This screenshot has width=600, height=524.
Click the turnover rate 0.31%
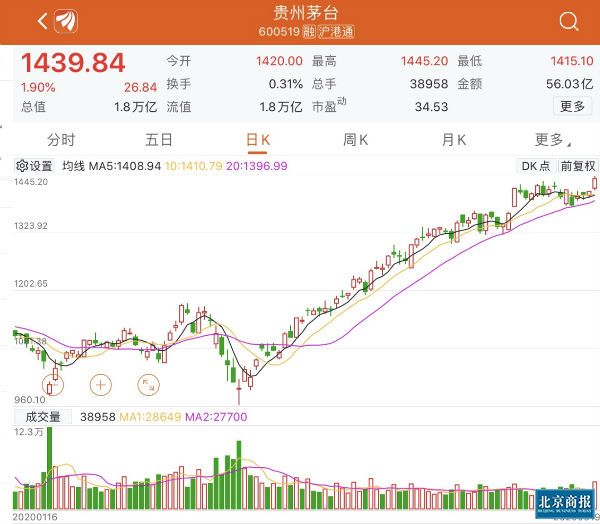286,84
